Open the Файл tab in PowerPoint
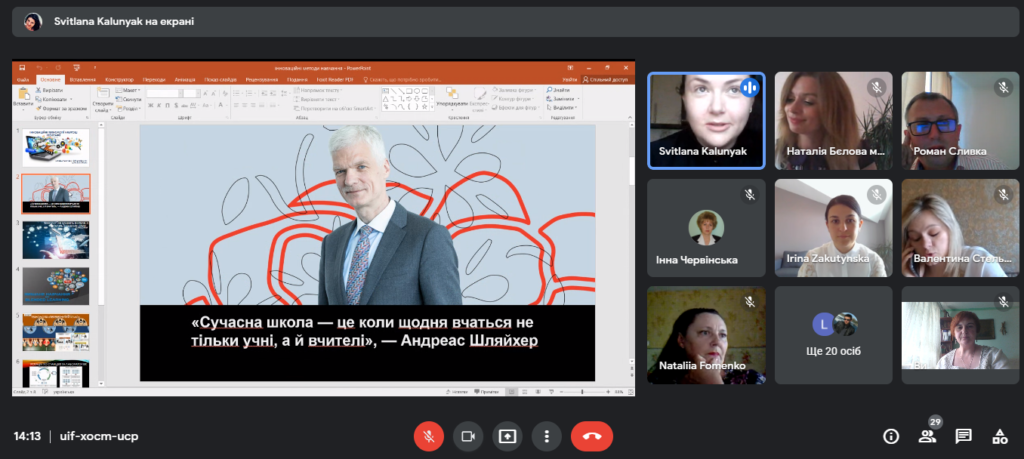This screenshot has width=1024, height=459. pos(23,80)
